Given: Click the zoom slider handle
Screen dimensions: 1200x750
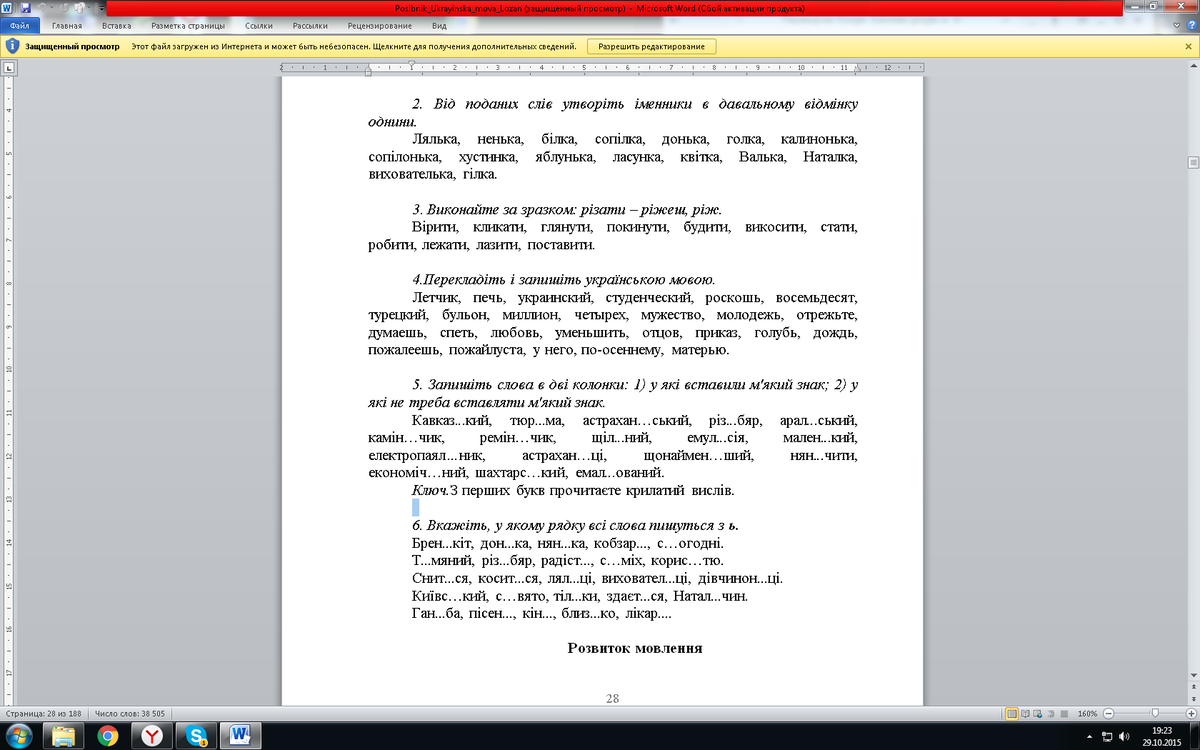Looking at the screenshot, I should (x=1156, y=713).
